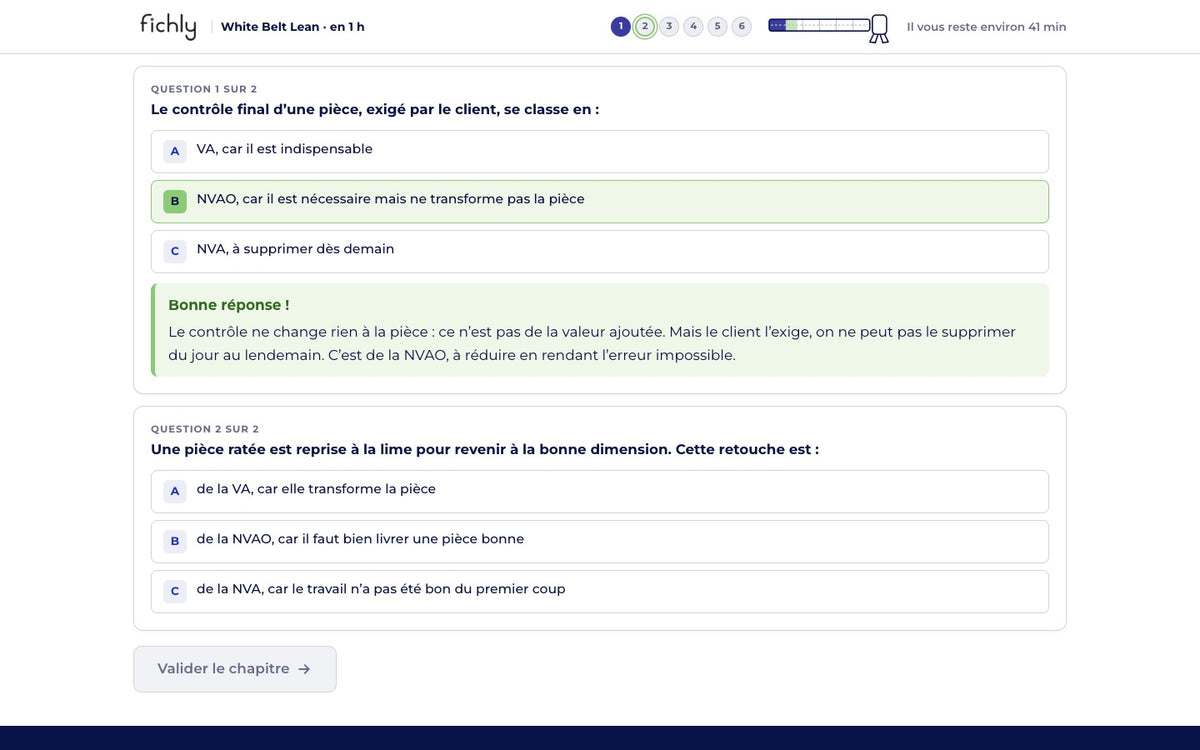The image size is (1200, 750).
Task: Click the 'QUESTION 2 SUR 2' label
Action: tap(205, 429)
